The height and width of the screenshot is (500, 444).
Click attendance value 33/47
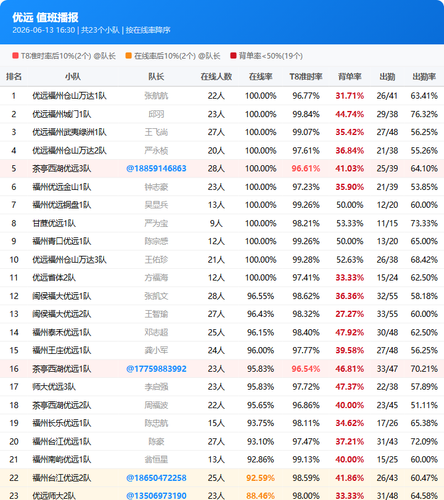pos(387,369)
